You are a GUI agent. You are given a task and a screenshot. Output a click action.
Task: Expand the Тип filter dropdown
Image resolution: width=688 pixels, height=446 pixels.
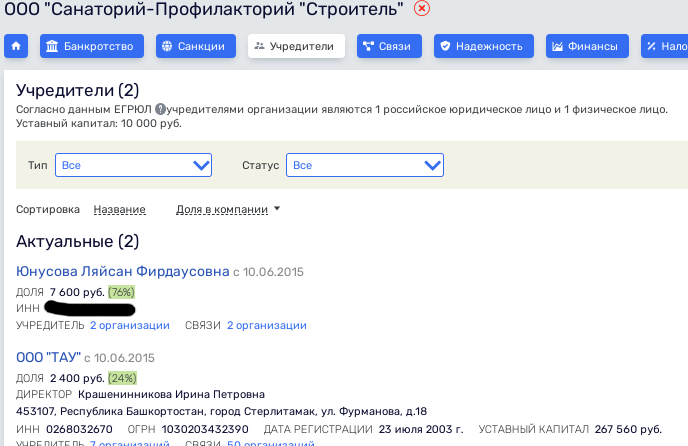[133, 165]
